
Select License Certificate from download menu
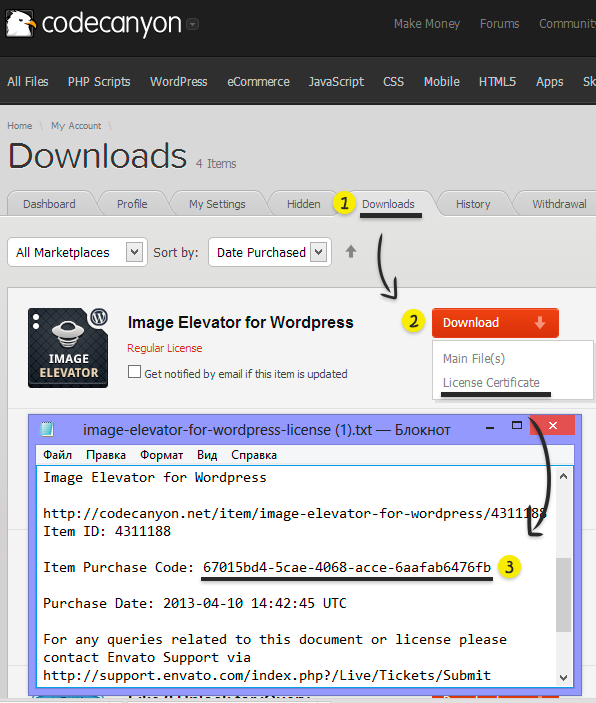click(x=491, y=382)
